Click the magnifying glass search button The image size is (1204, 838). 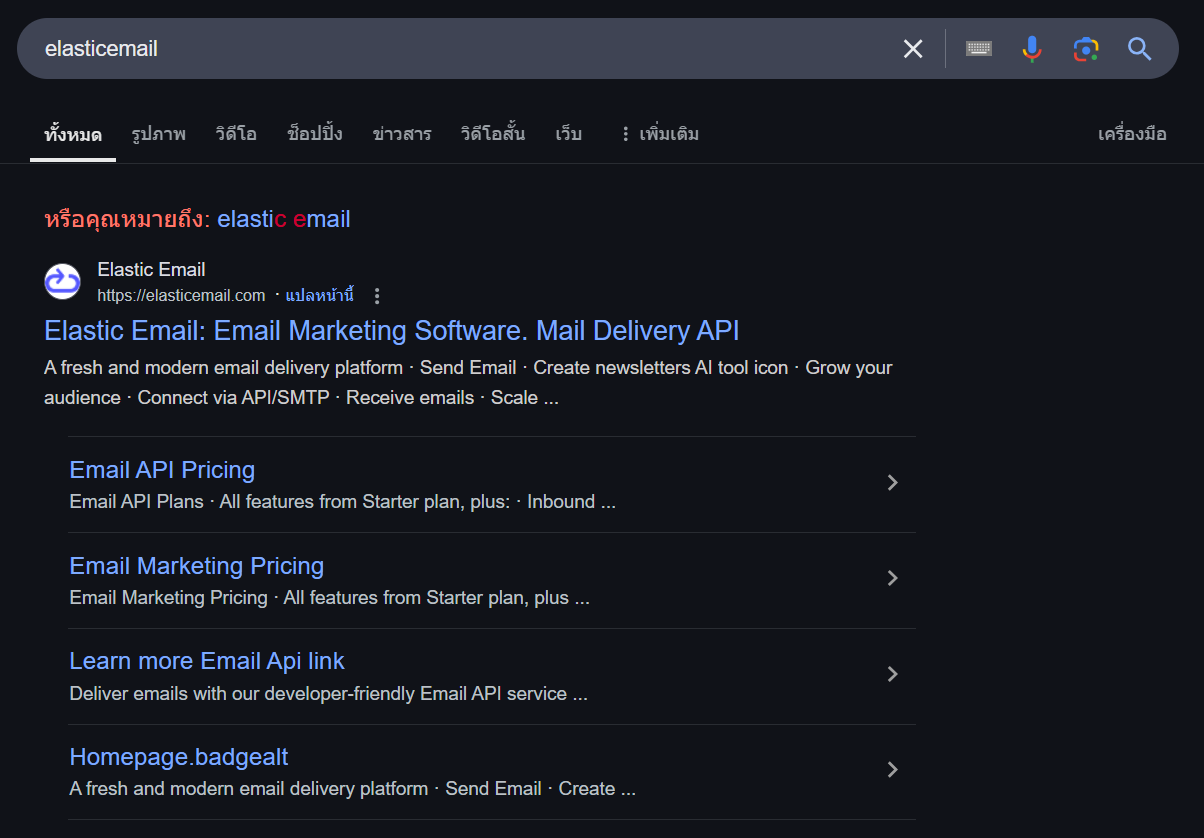[x=1140, y=49]
